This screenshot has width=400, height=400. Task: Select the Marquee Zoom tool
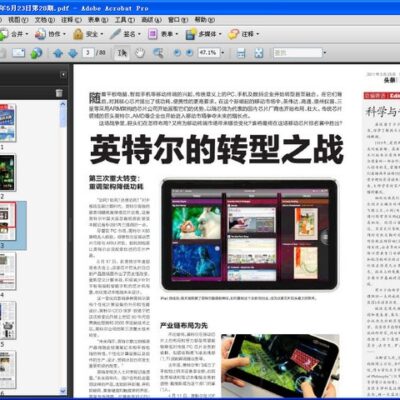pyautogui.click(x=158, y=53)
